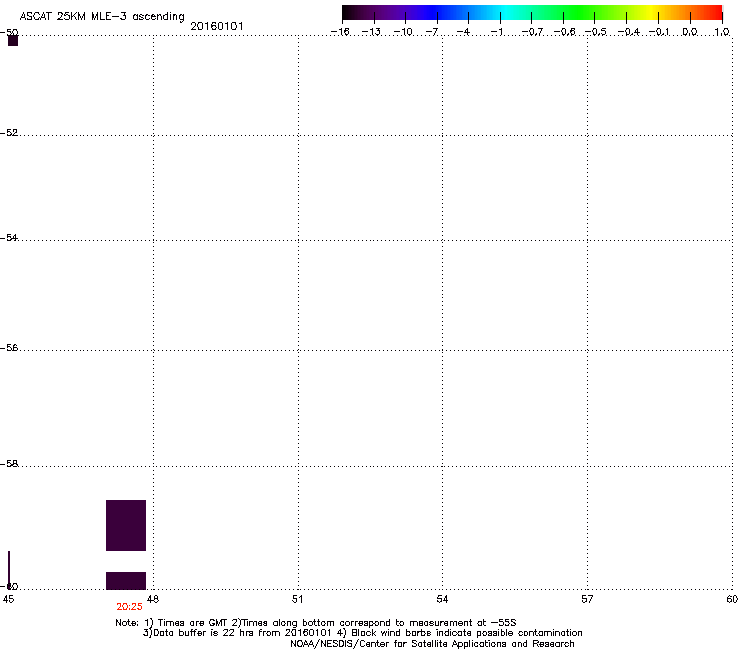Image resolution: width=740 pixels, height=650 pixels.
Task: Click the large dark purple data block
Action: click(126, 525)
